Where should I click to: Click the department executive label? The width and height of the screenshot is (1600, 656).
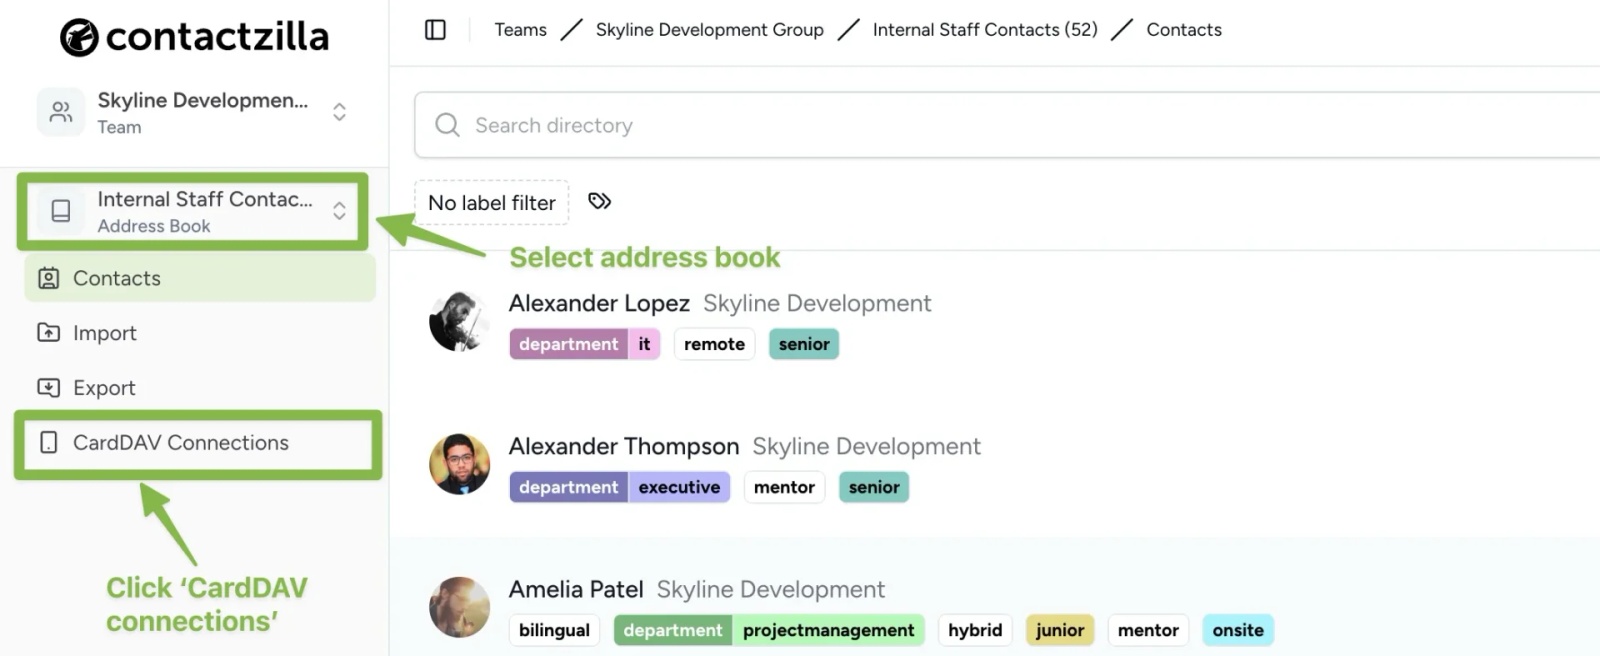pyautogui.click(x=620, y=487)
